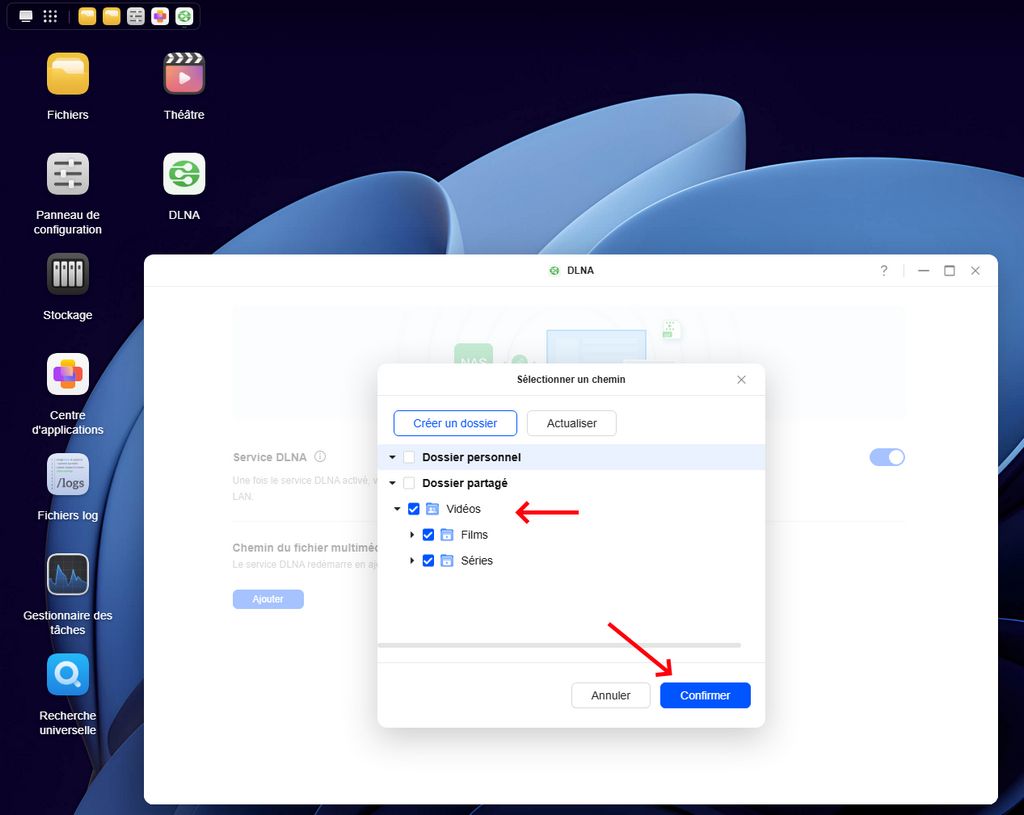Uncheck the Films folder checkbox
The image size is (1024, 815).
tap(428, 535)
